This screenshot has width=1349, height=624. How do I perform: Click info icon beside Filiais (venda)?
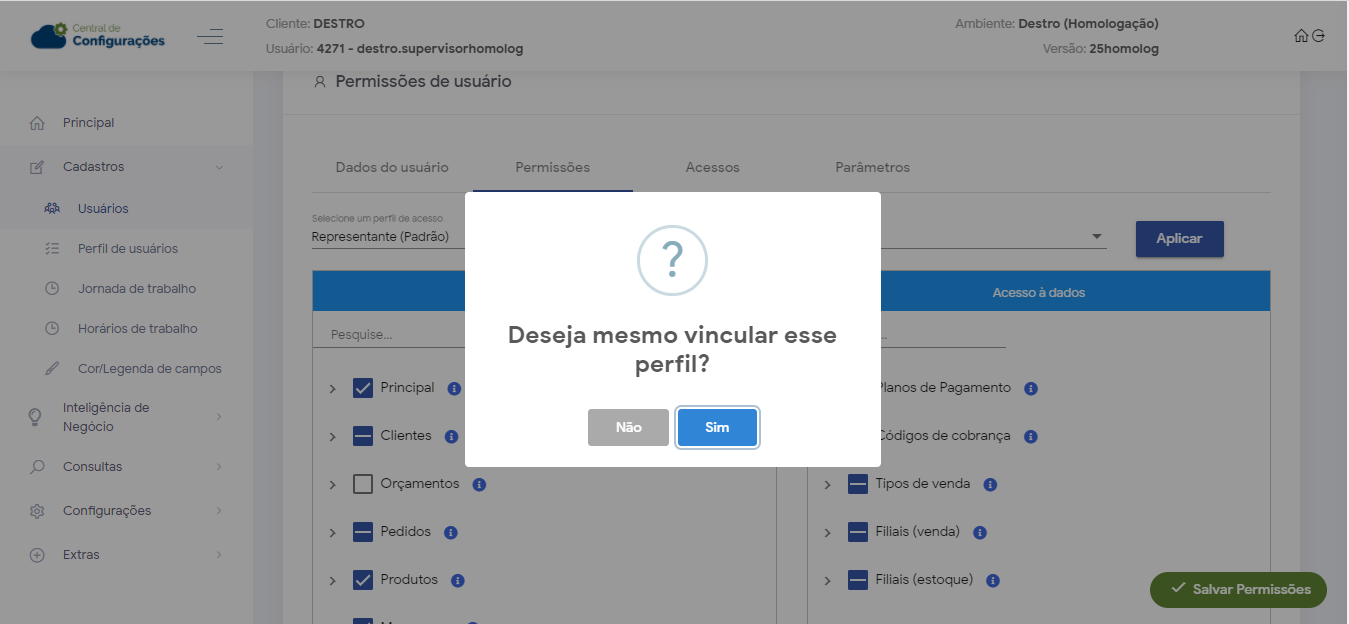click(980, 532)
